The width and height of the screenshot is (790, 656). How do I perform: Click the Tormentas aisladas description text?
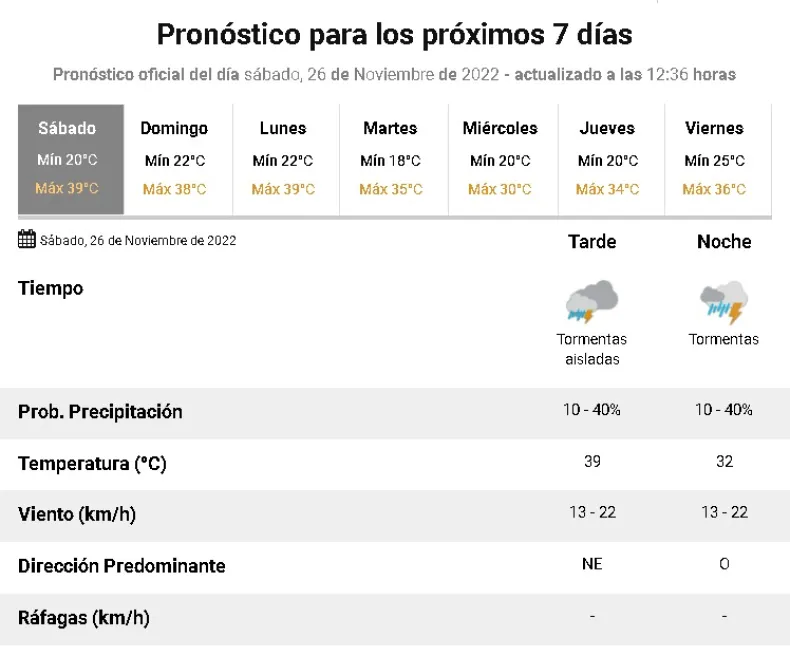tap(592, 349)
